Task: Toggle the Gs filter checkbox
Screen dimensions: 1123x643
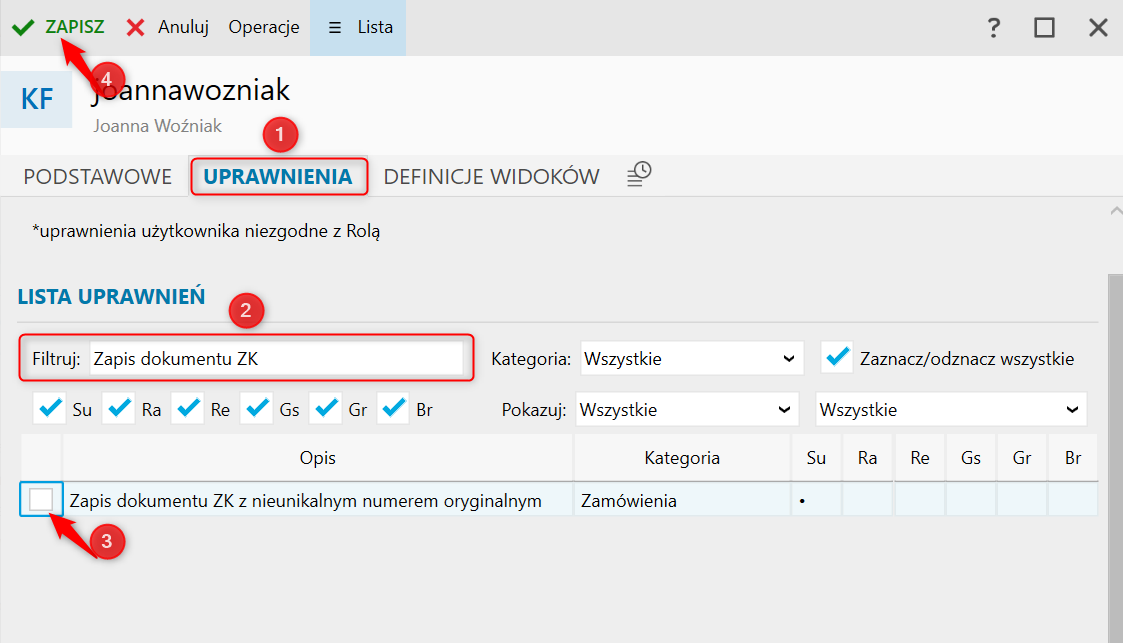Action: pos(256,409)
